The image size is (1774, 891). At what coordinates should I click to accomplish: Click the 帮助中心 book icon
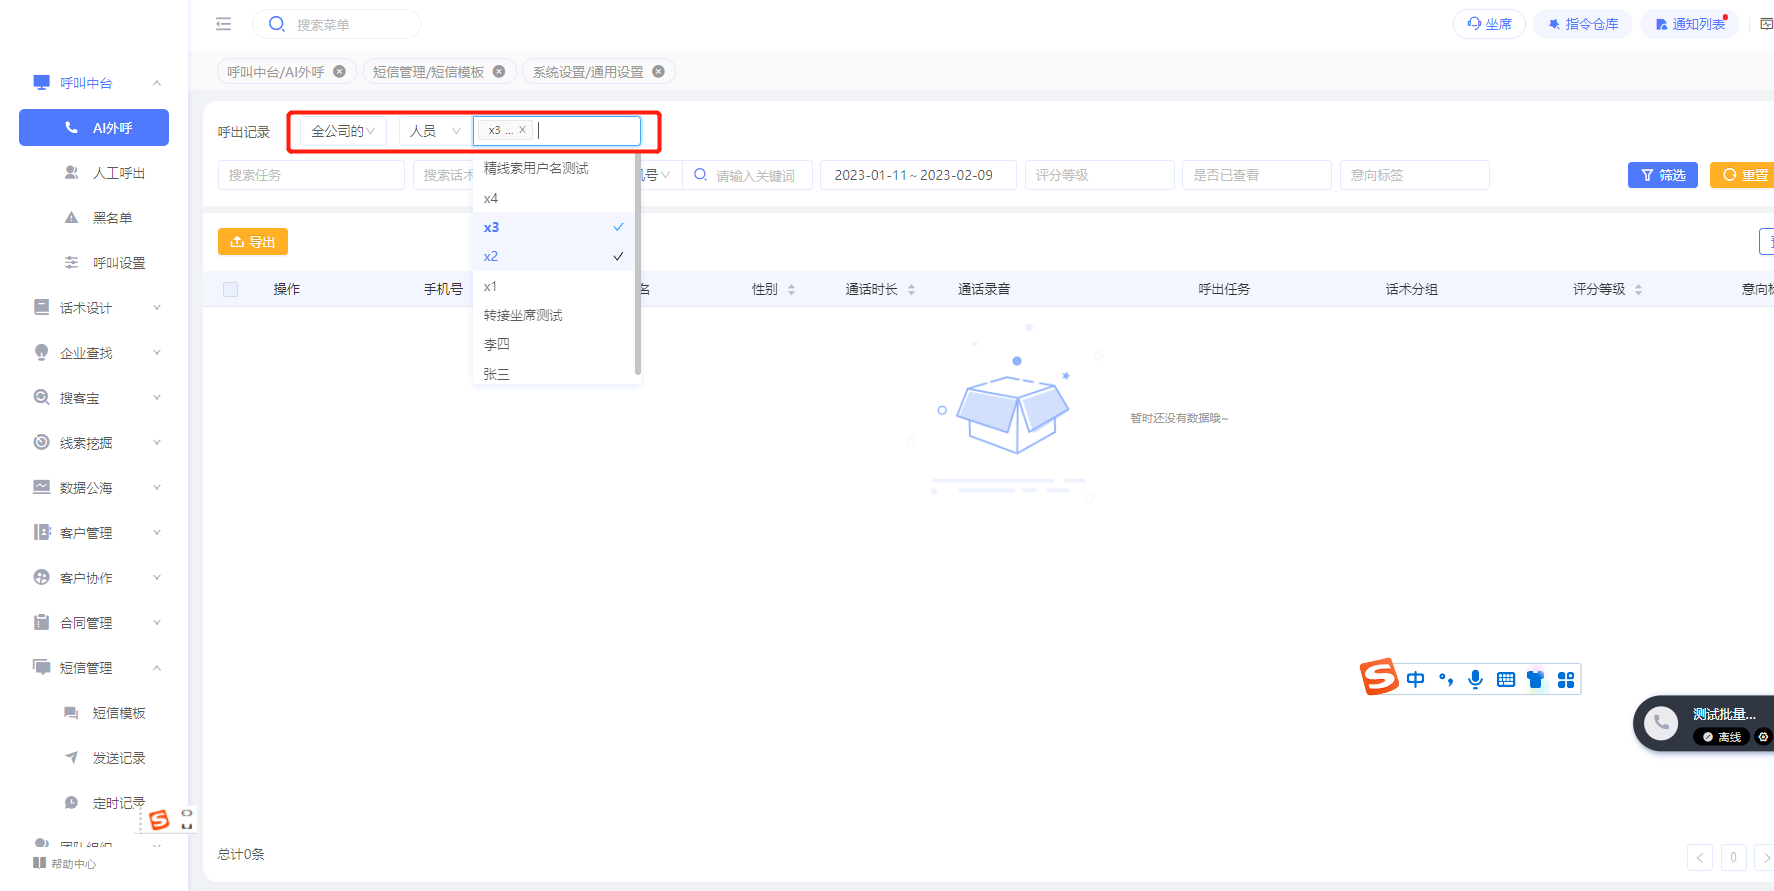[39, 863]
